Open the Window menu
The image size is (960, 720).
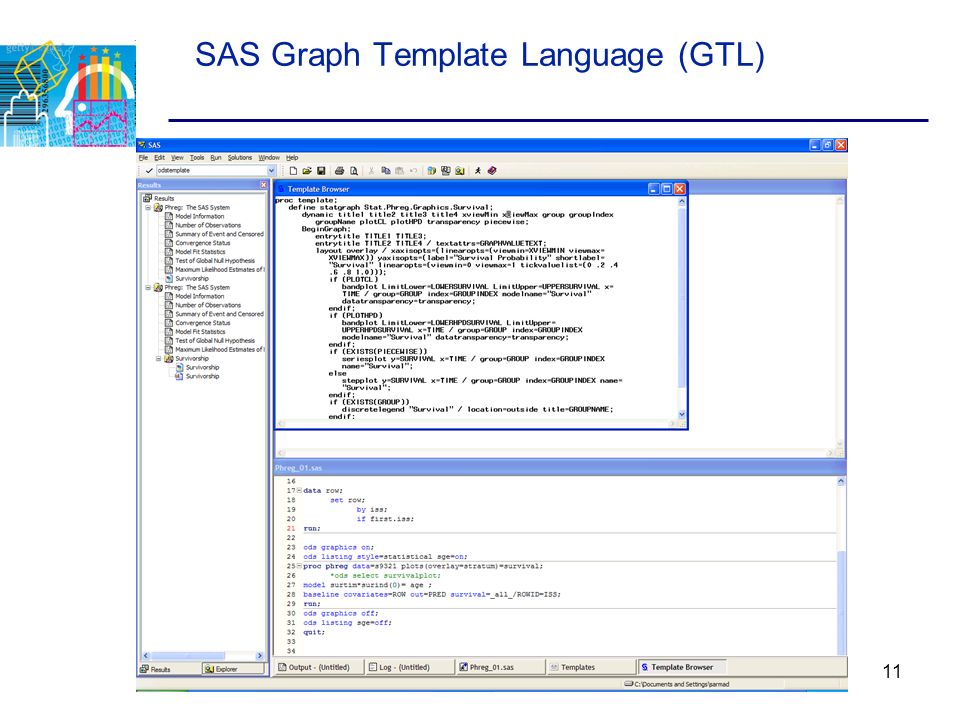click(x=269, y=157)
